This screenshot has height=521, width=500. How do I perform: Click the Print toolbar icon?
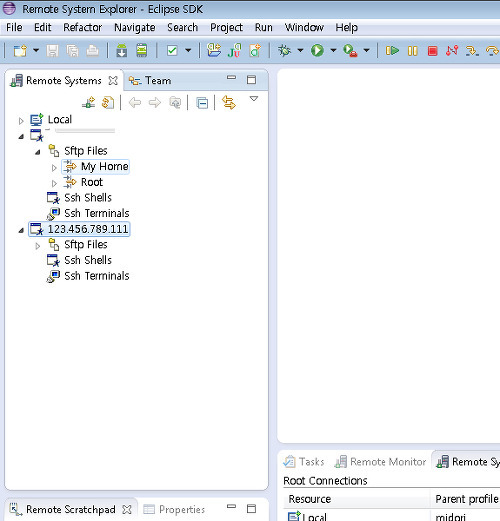coord(92,51)
